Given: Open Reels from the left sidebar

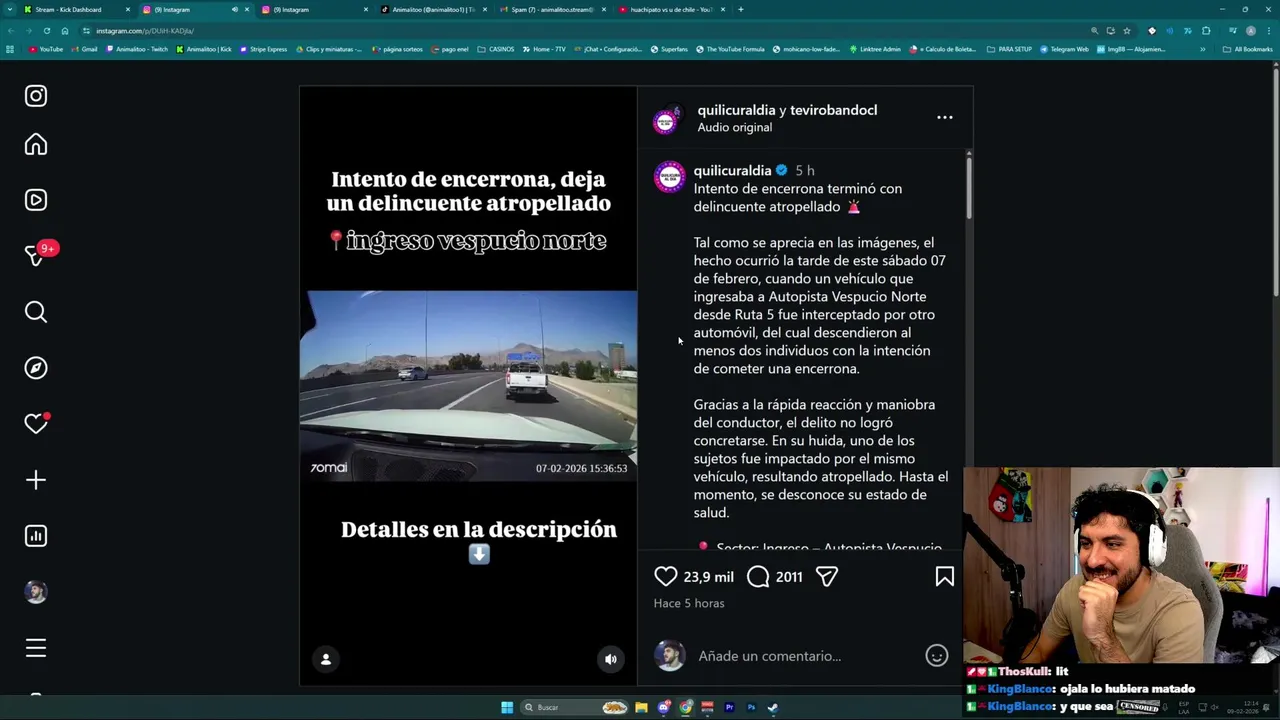Looking at the screenshot, I should pyautogui.click(x=36, y=200).
